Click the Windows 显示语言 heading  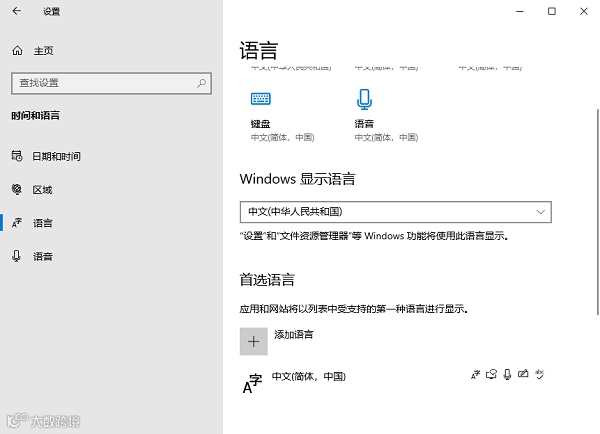pyautogui.click(x=297, y=179)
